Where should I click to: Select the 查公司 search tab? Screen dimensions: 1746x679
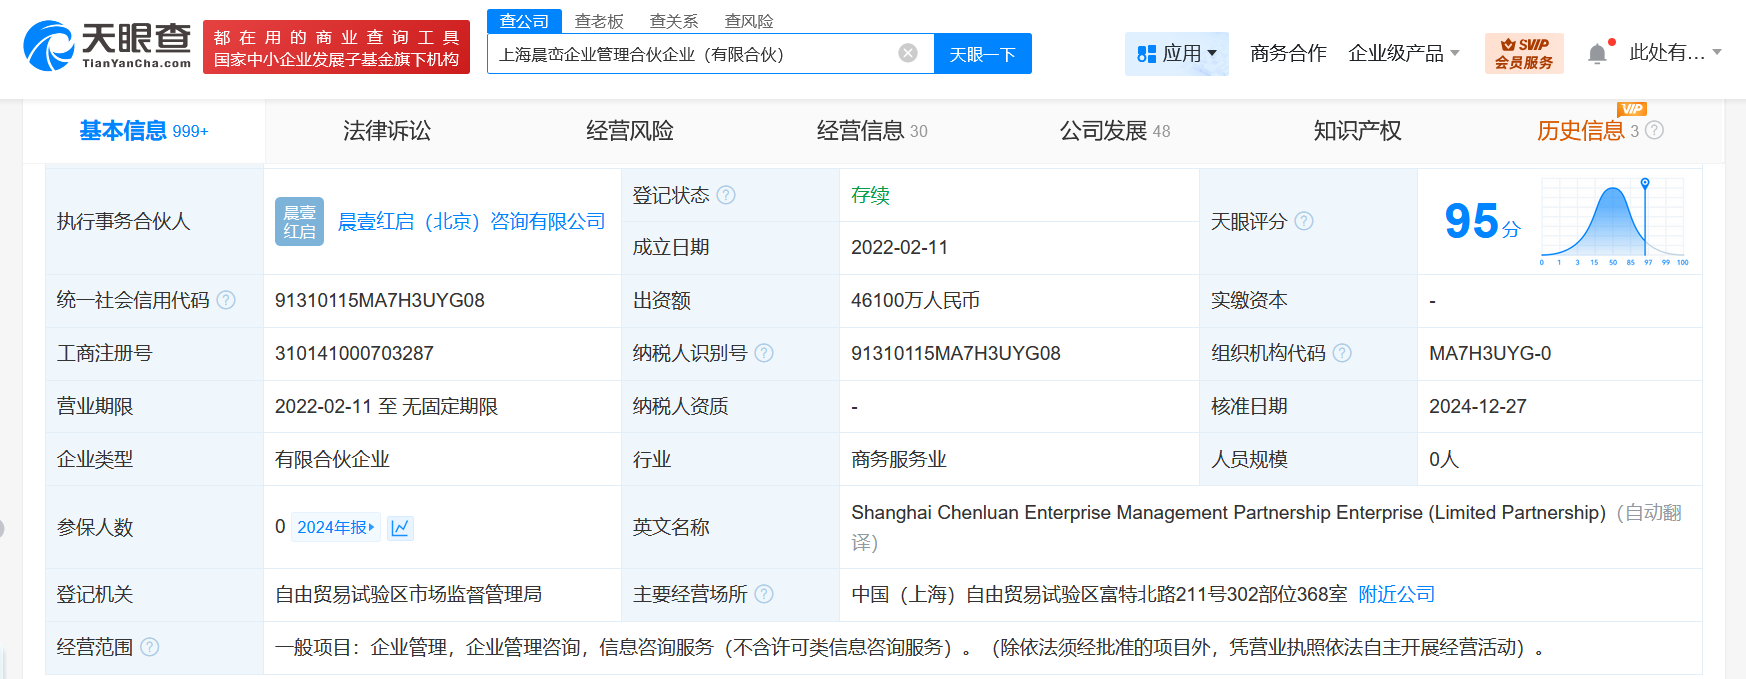524,21
